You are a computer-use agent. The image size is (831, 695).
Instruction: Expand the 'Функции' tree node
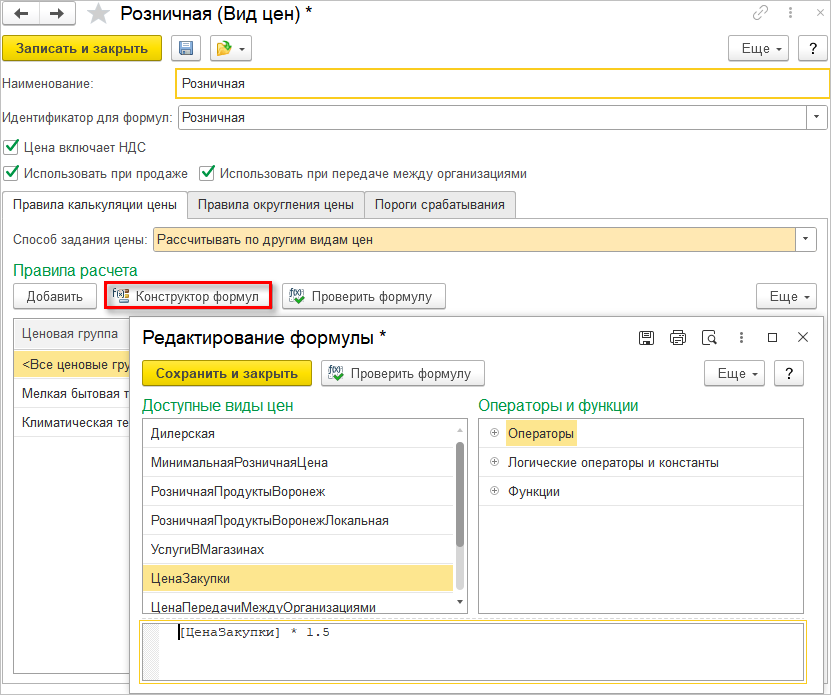494,490
